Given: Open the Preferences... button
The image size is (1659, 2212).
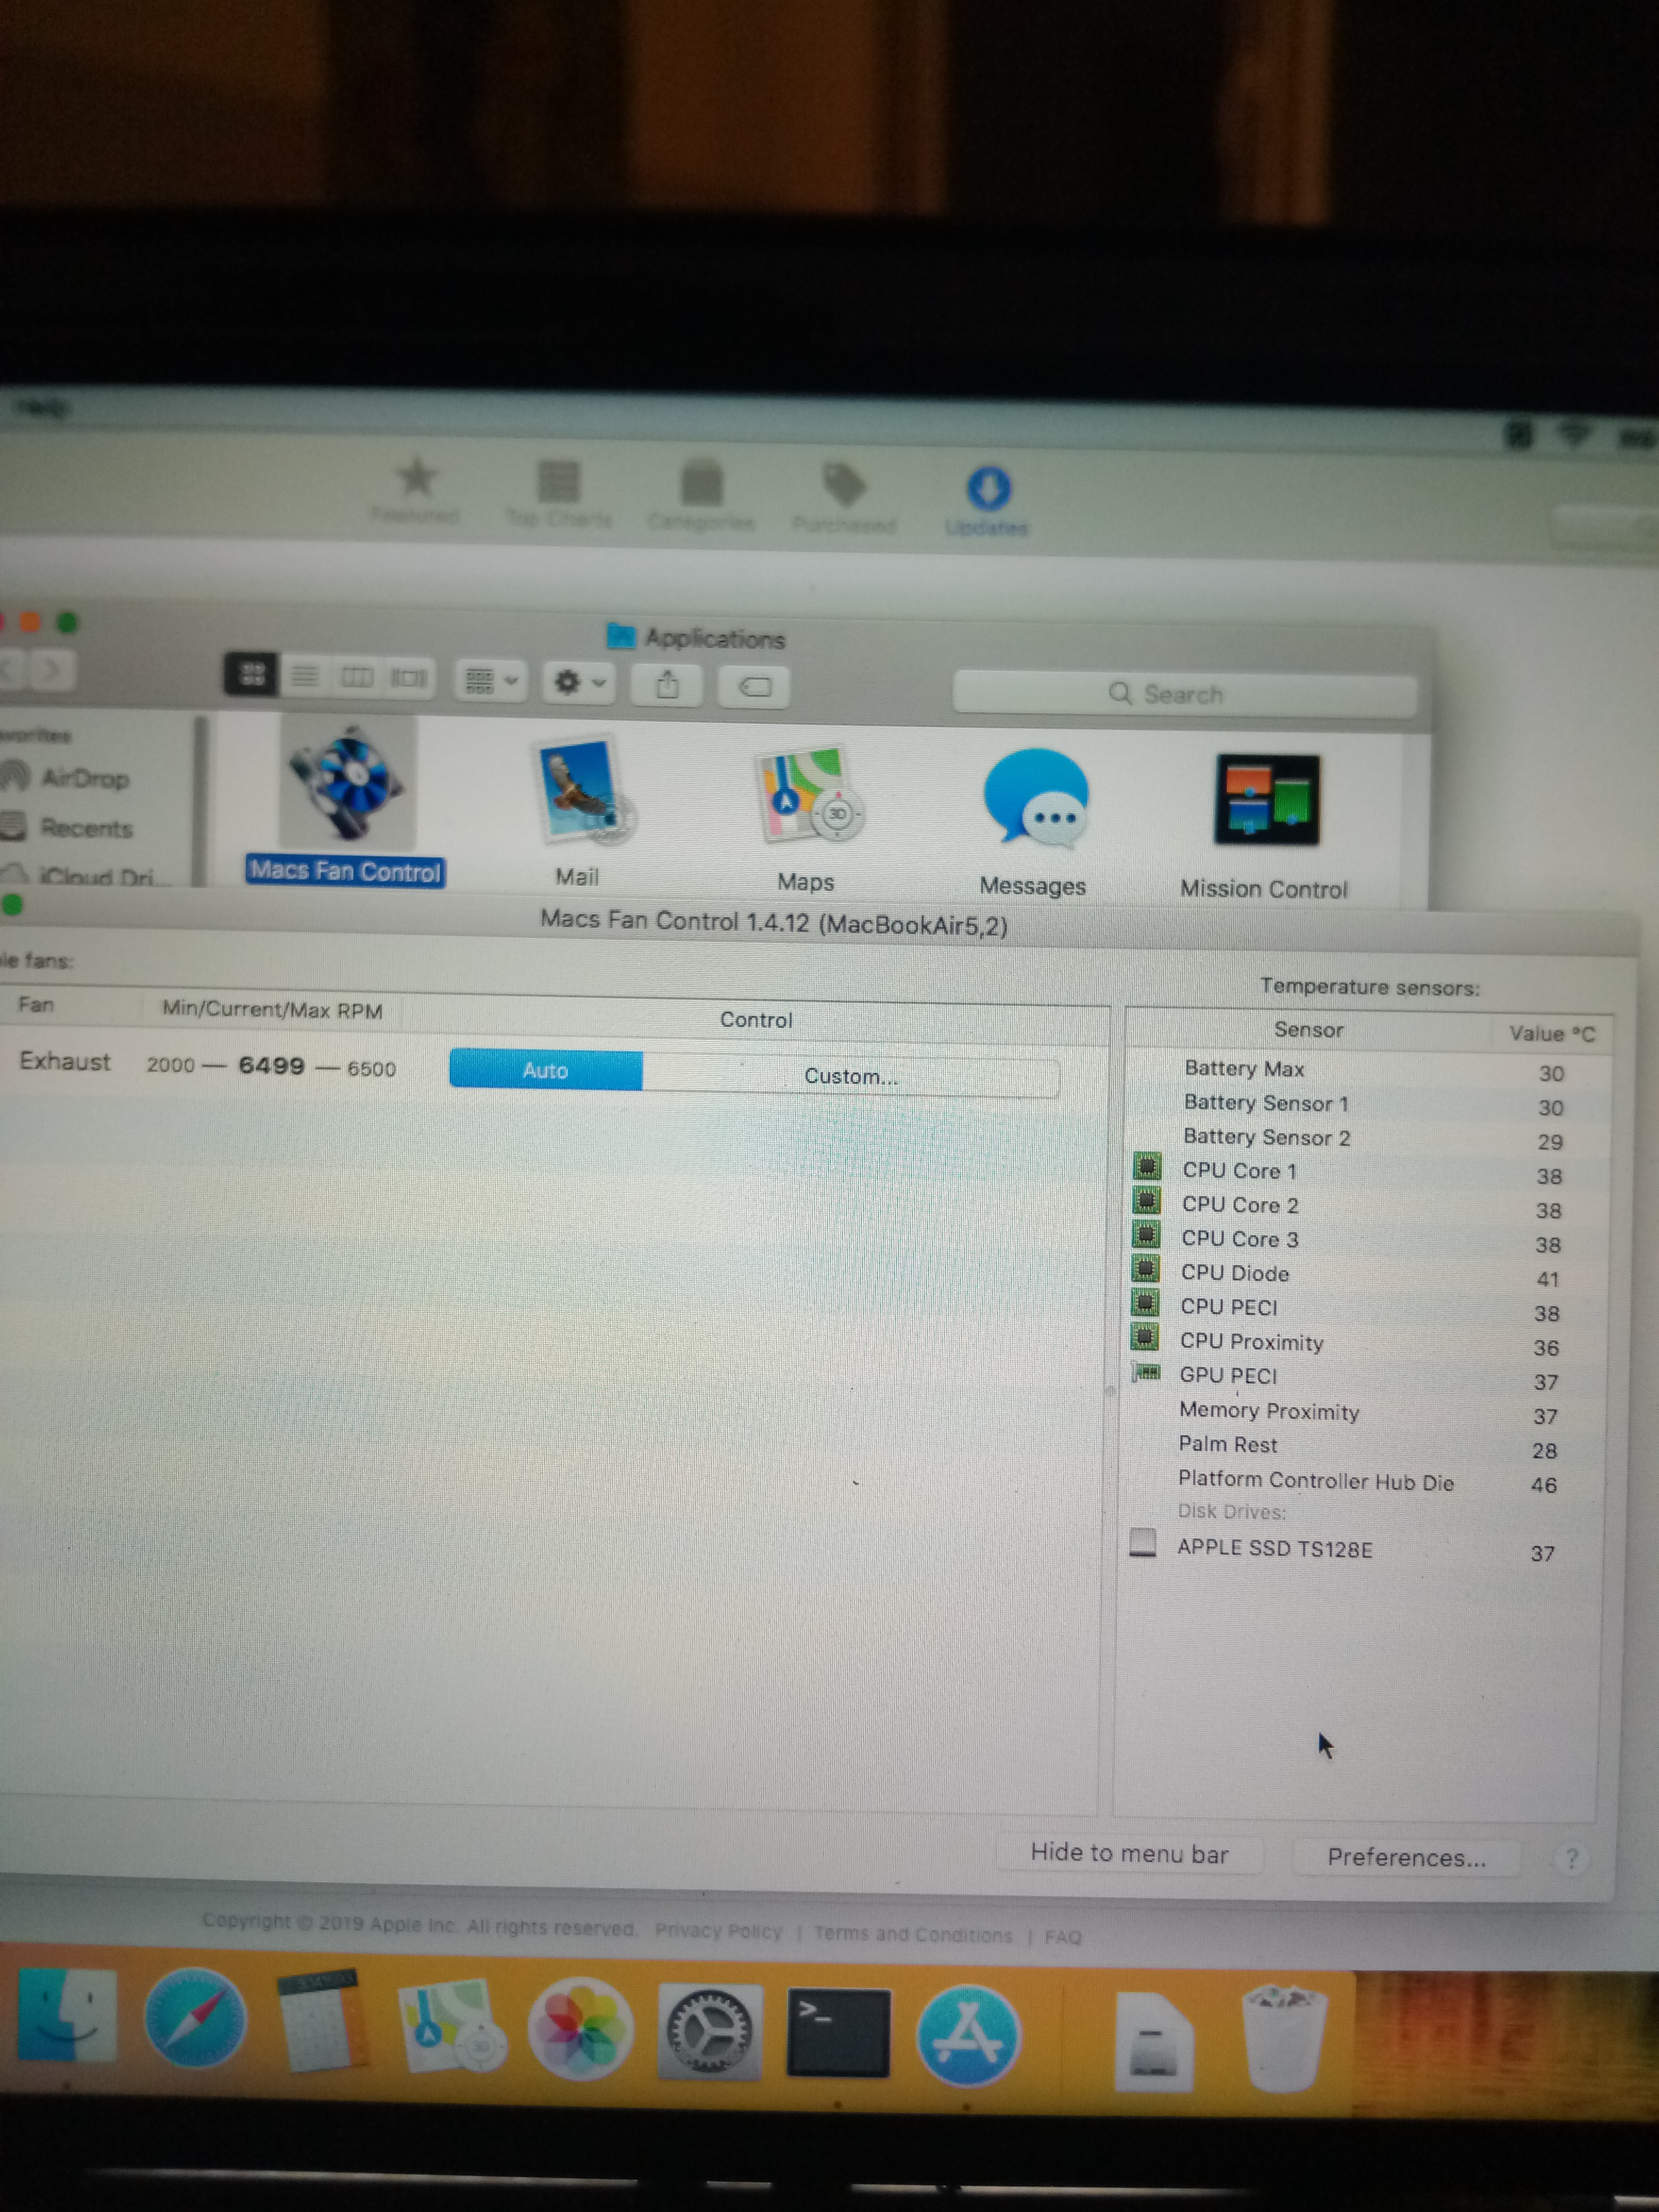Looking at the screenshot, I should [x=1406, y=1857].
